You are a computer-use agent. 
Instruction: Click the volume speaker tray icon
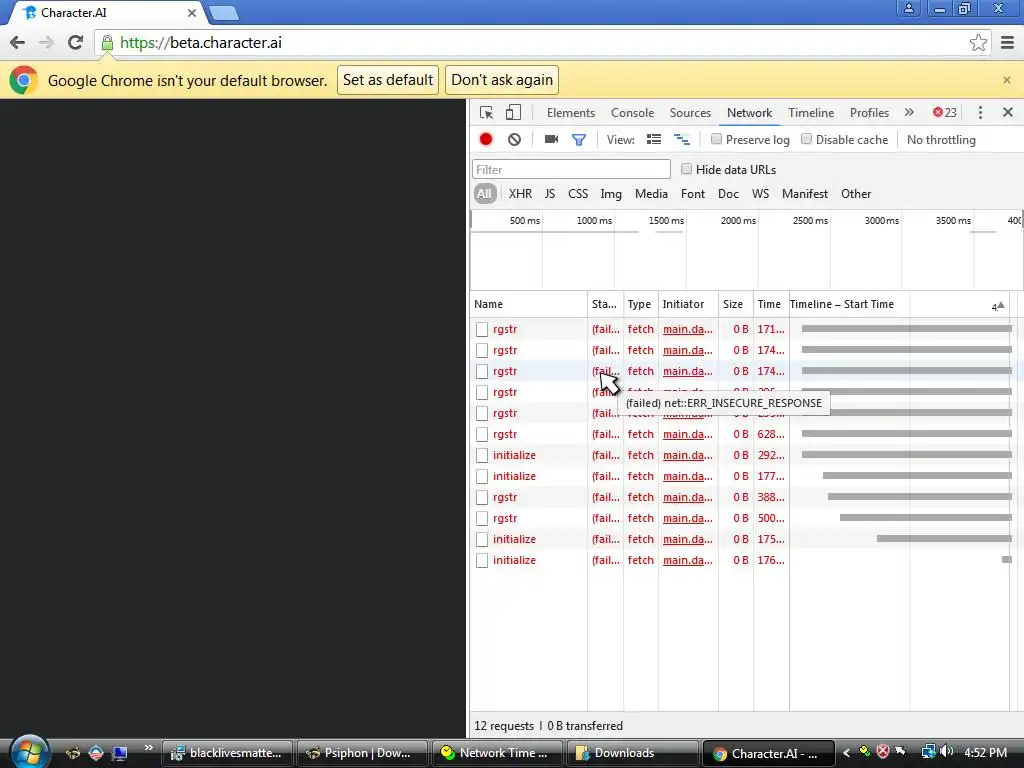click(946, 752)
